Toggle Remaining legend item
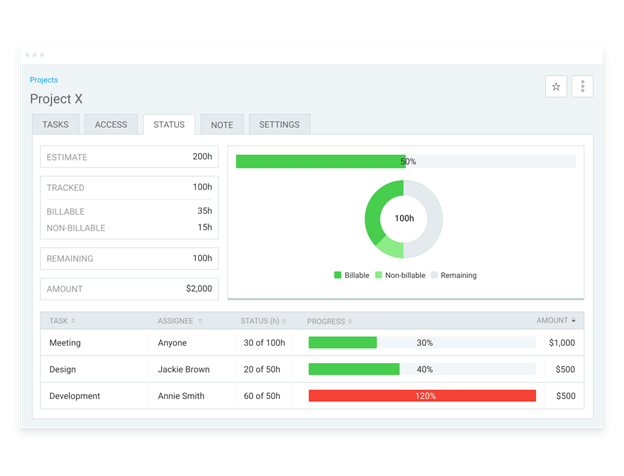Image resolution: width=624 pixels, height=476 pixels. [454, 275]
